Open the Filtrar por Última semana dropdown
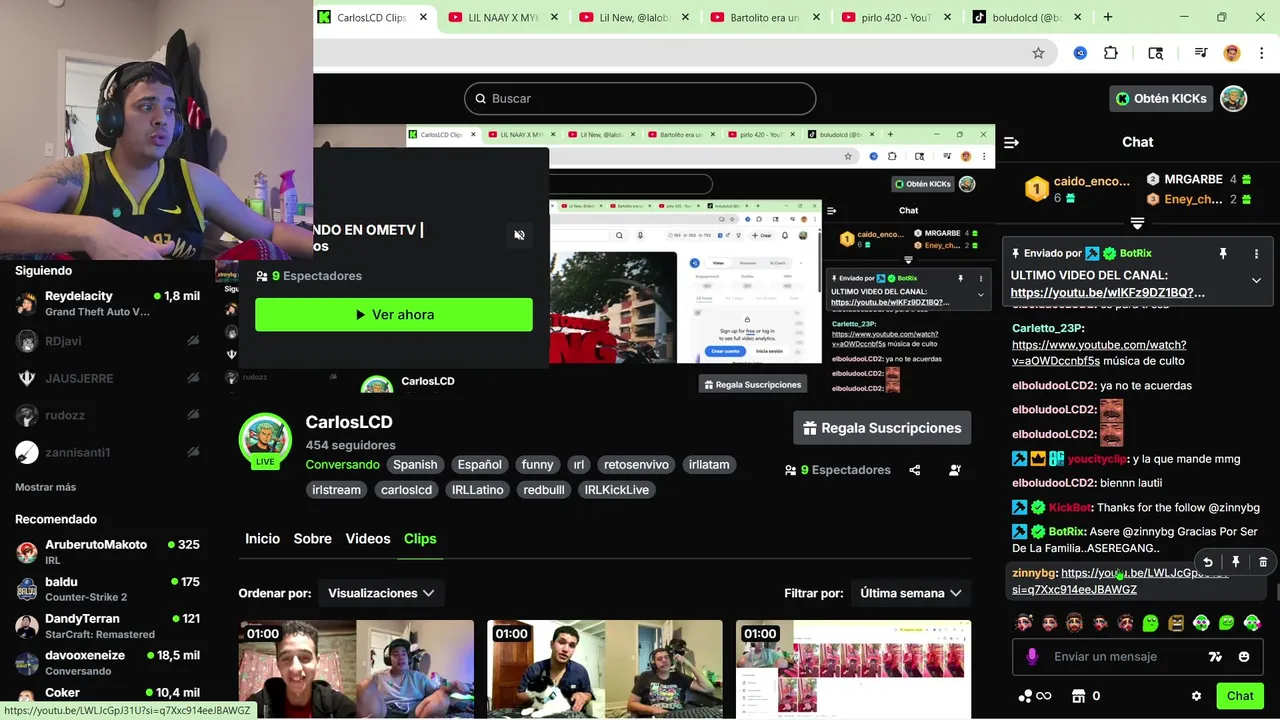Viewport: 1280px width, 720px height. (x=910, y=593)
